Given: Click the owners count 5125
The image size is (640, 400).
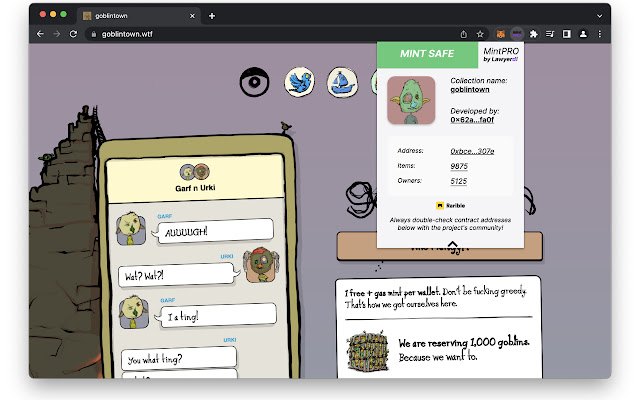Looking at the screenshot, I should click(x=458, y=181).
